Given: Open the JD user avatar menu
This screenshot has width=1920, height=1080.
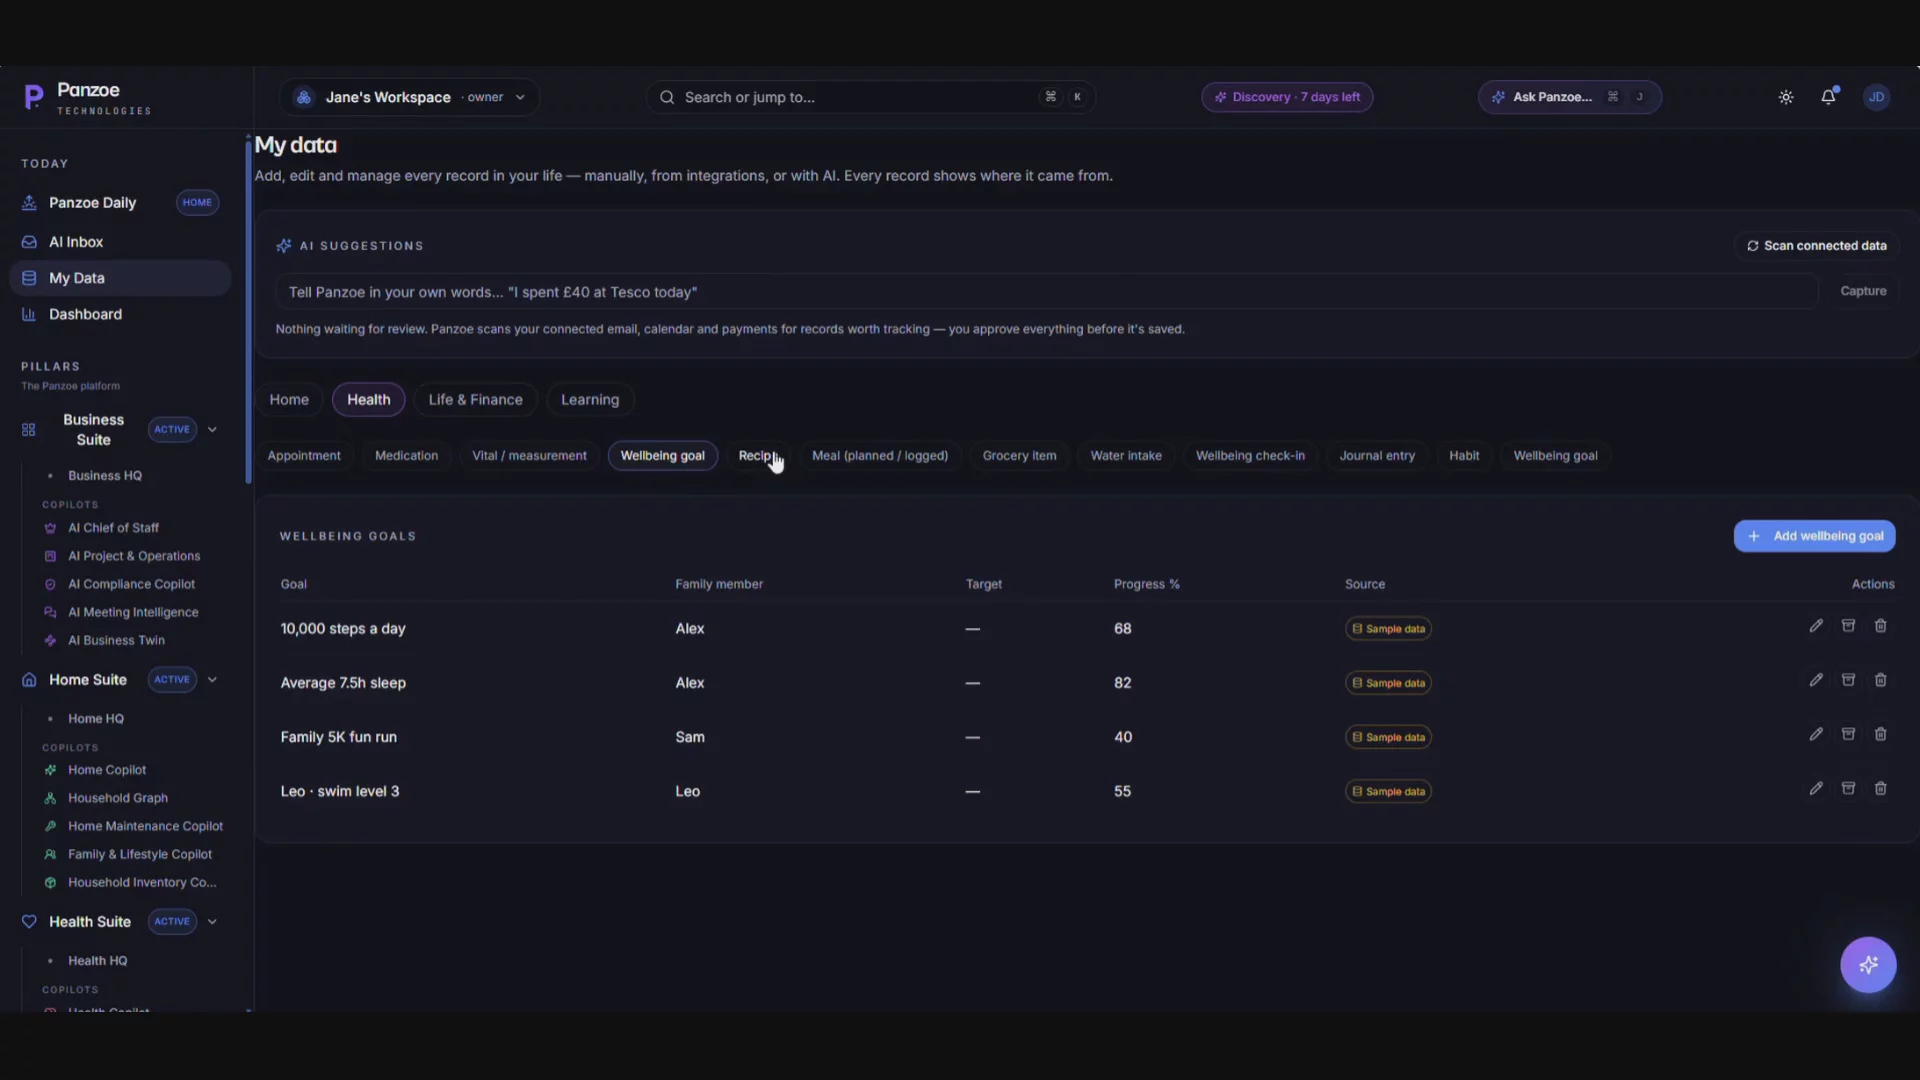Looking at the screenshot, I should coord(1876,97).
